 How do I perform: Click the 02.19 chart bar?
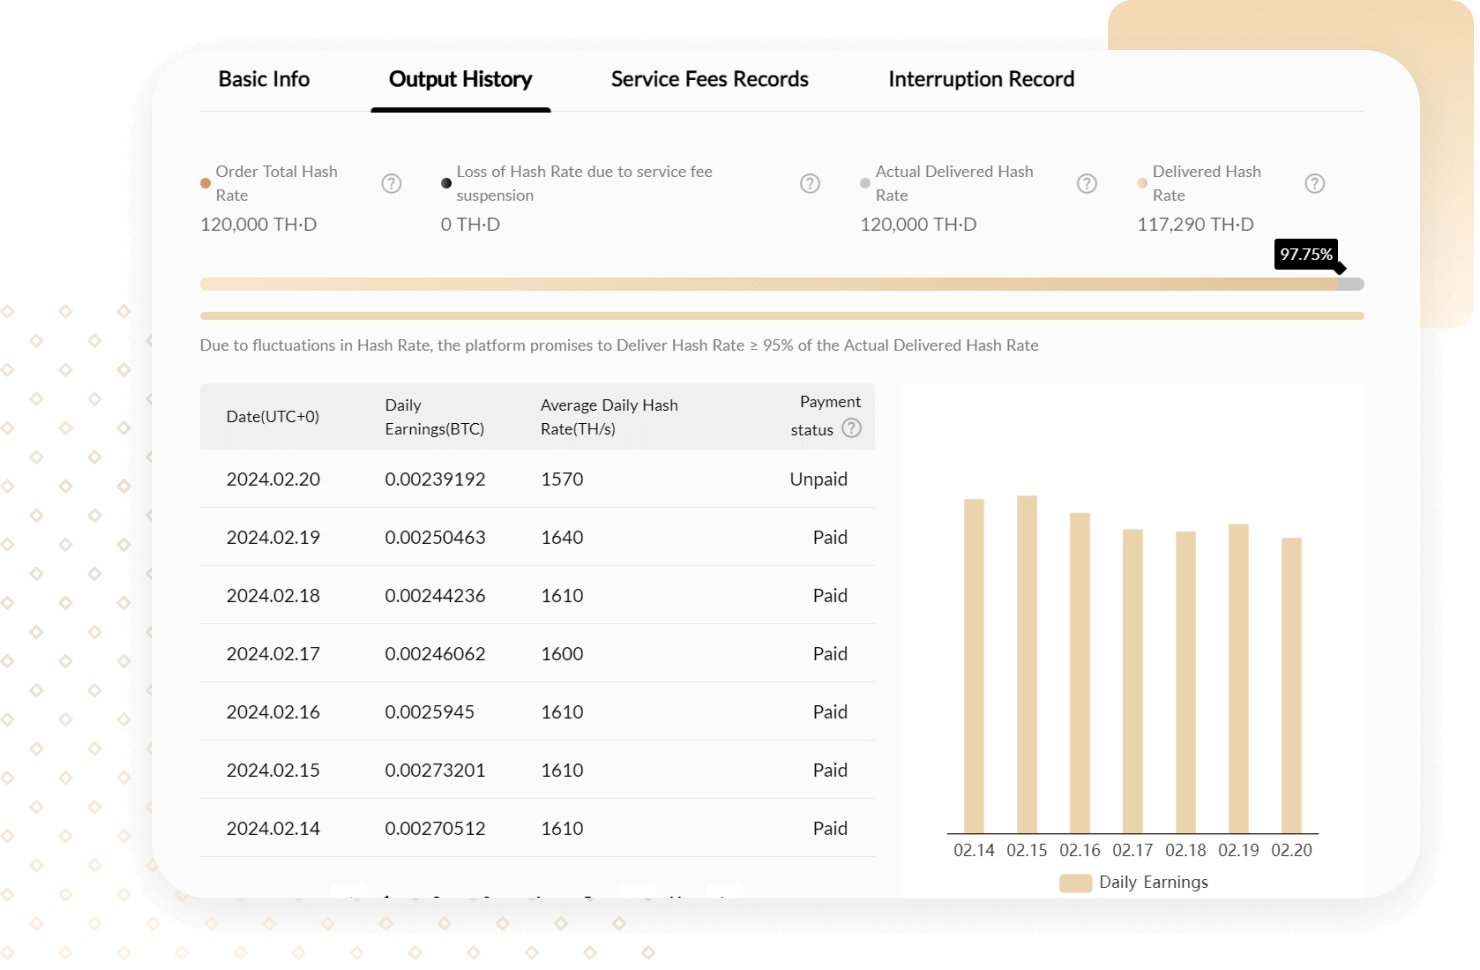point(1239,678)
